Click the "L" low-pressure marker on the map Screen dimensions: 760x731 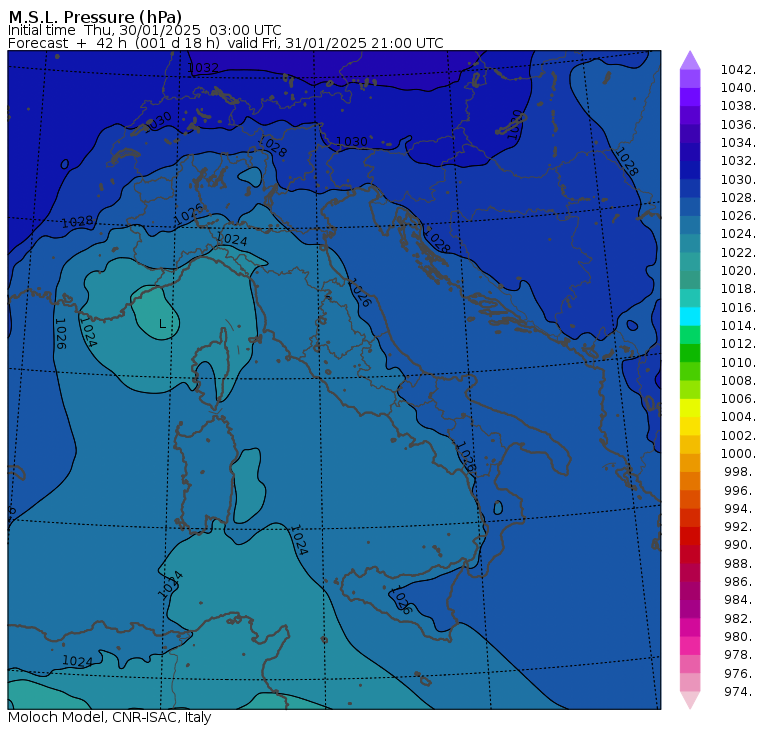pos(162,323)
